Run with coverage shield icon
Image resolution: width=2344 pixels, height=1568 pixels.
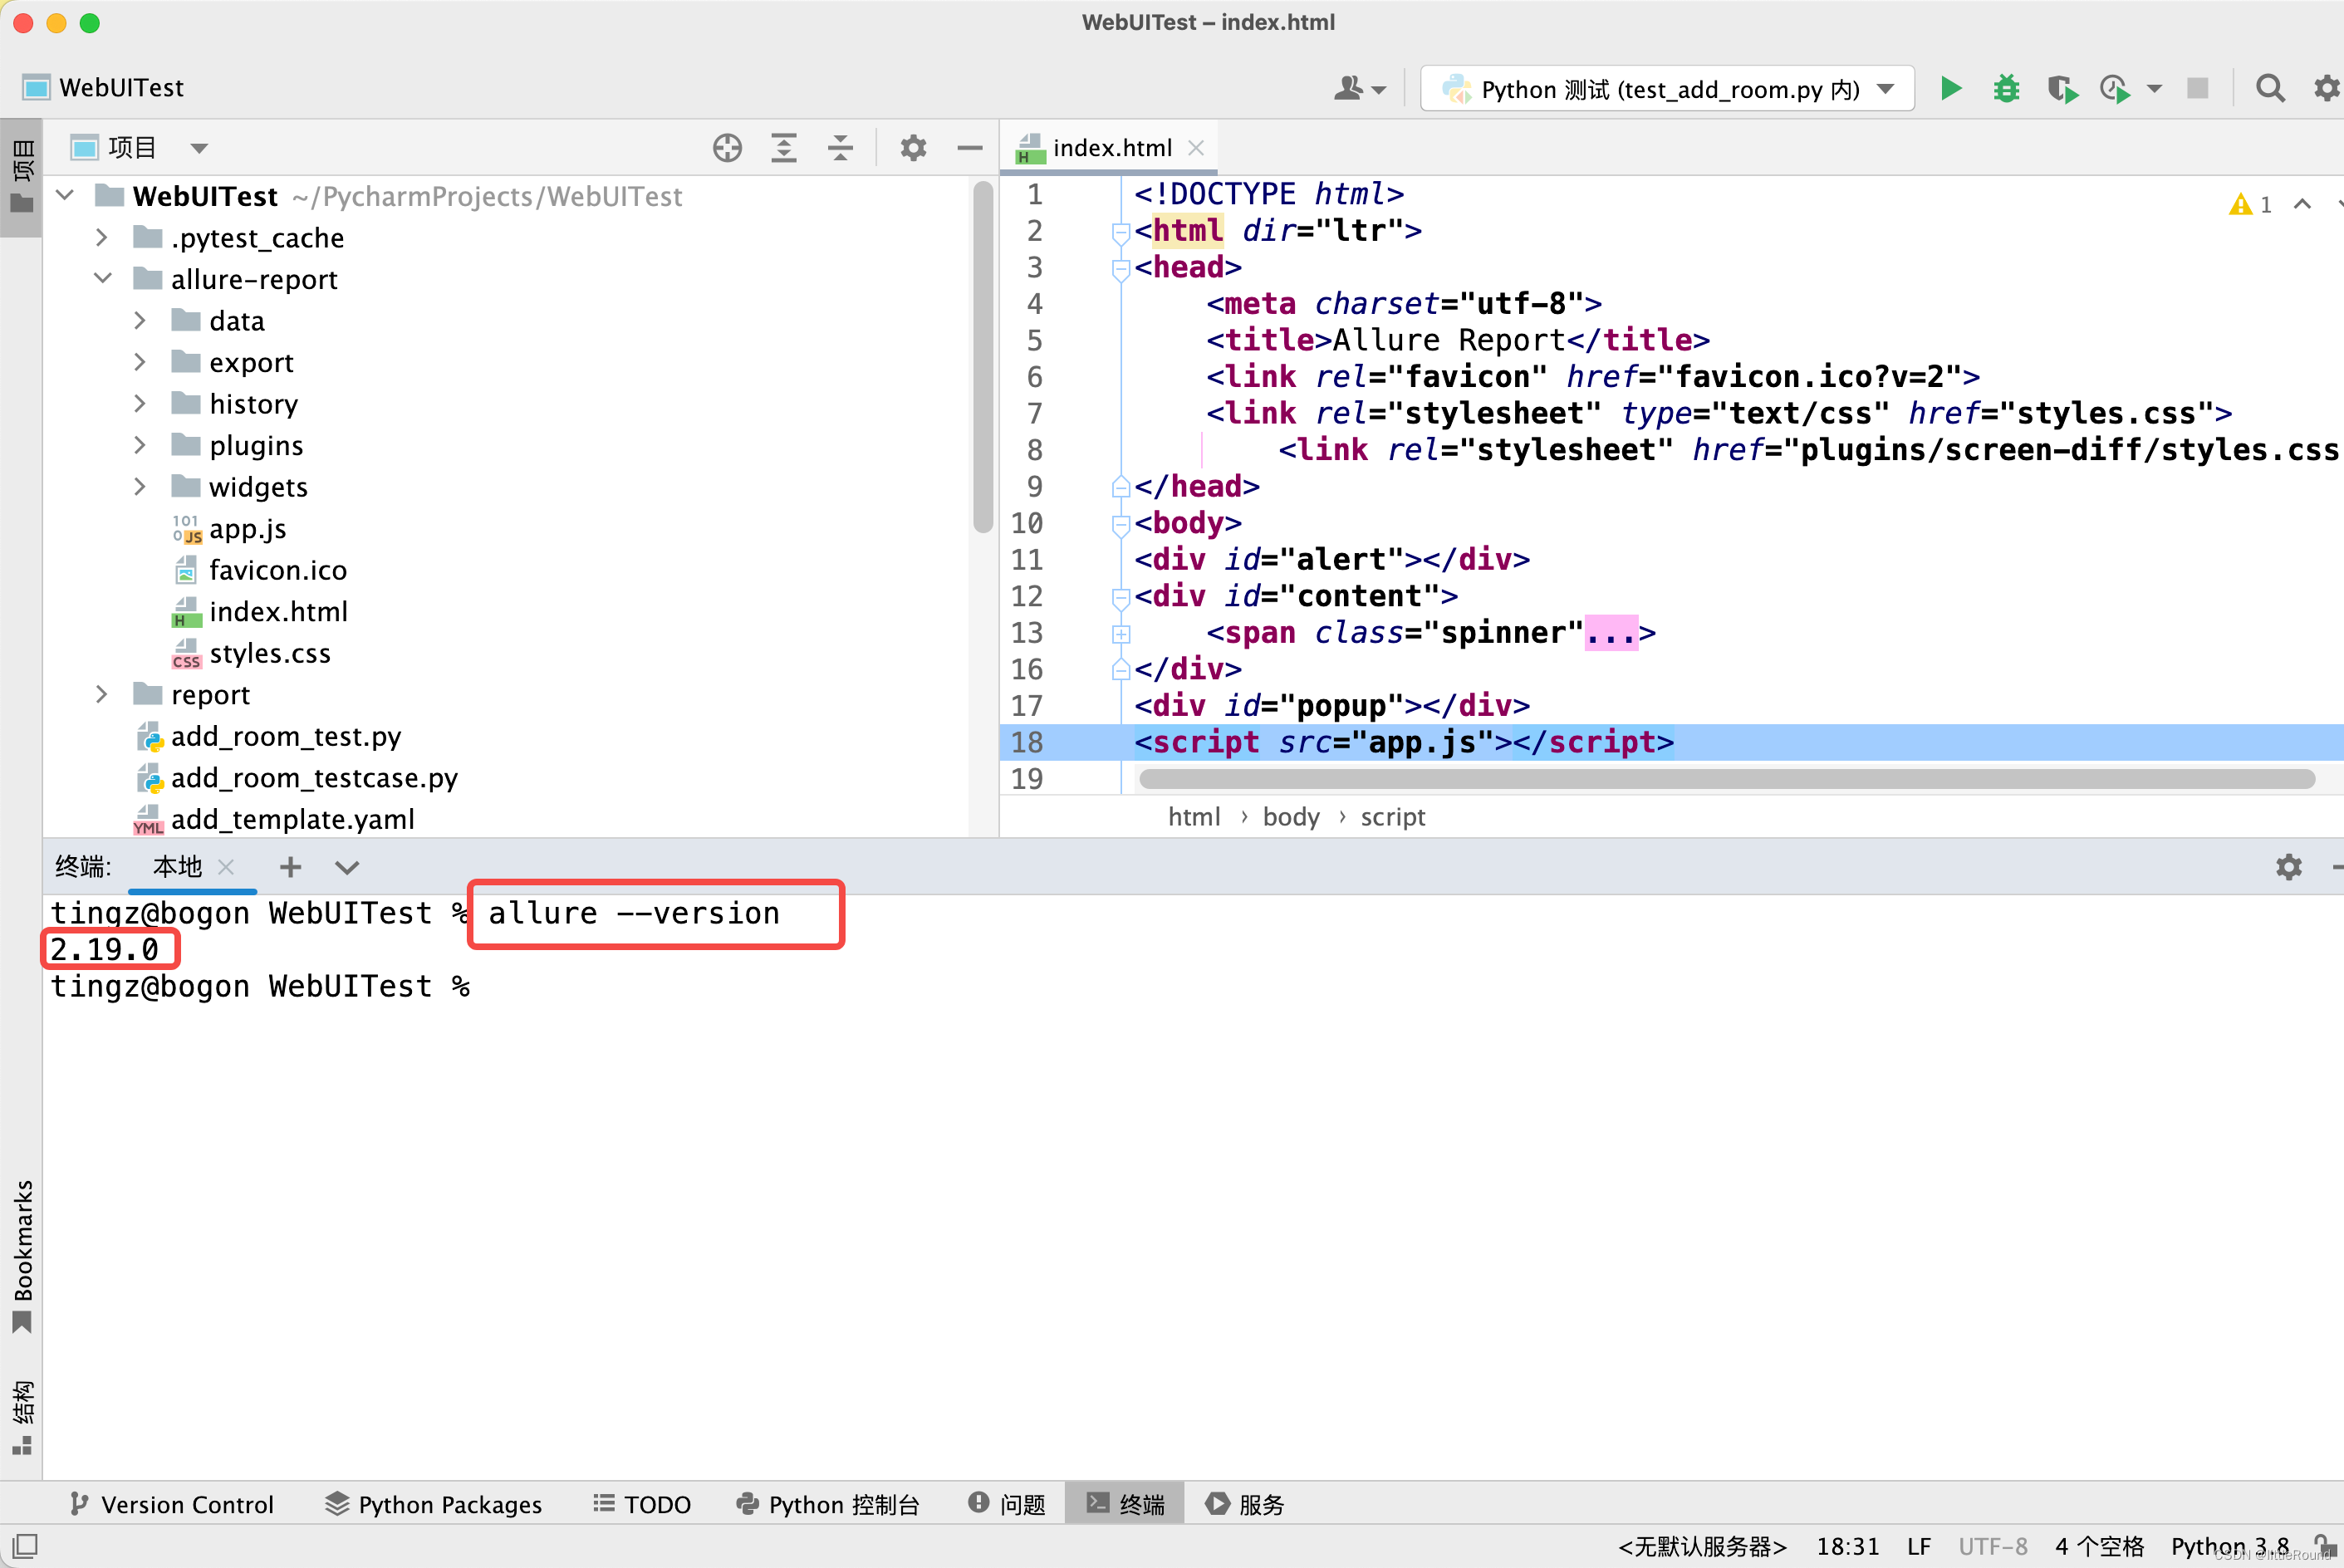click(2060, 88)
